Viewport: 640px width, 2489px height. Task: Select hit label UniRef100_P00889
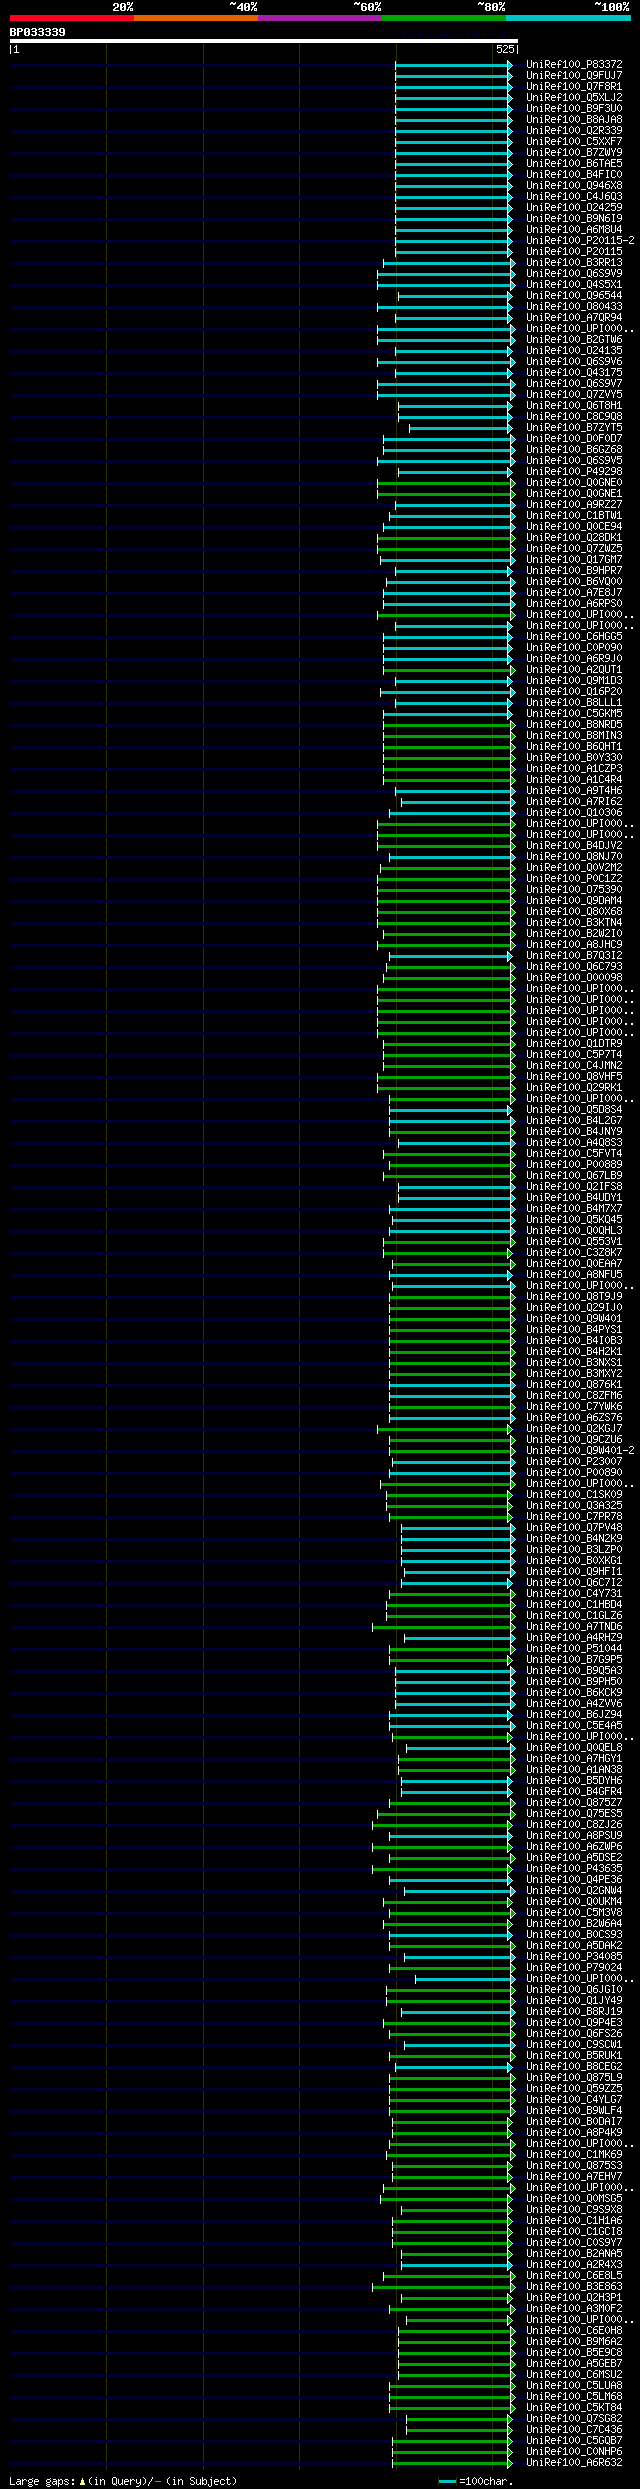coord(574,1164)
